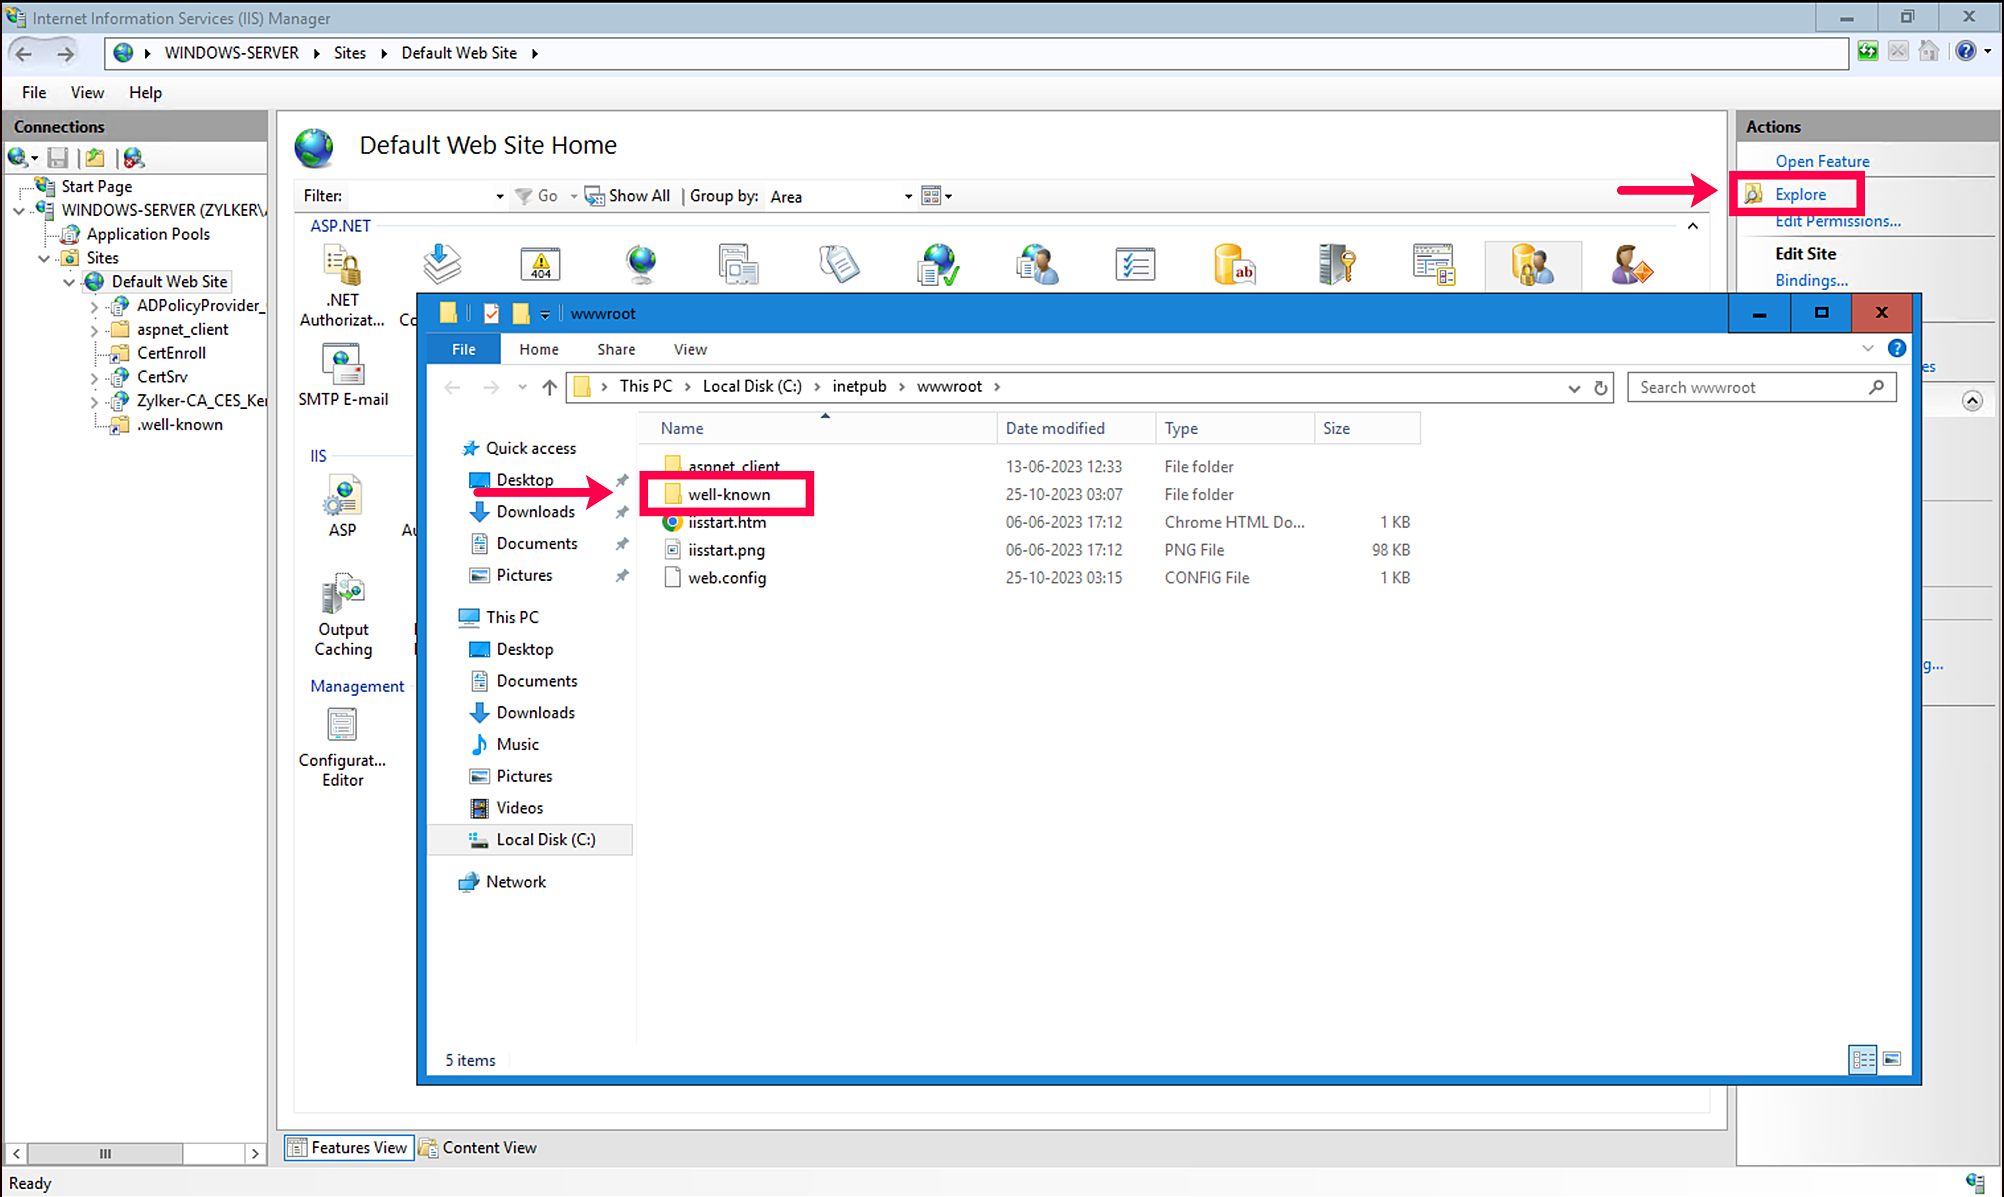
Task: Open the SMTP E-mail feature
Action: pos(342,363)
